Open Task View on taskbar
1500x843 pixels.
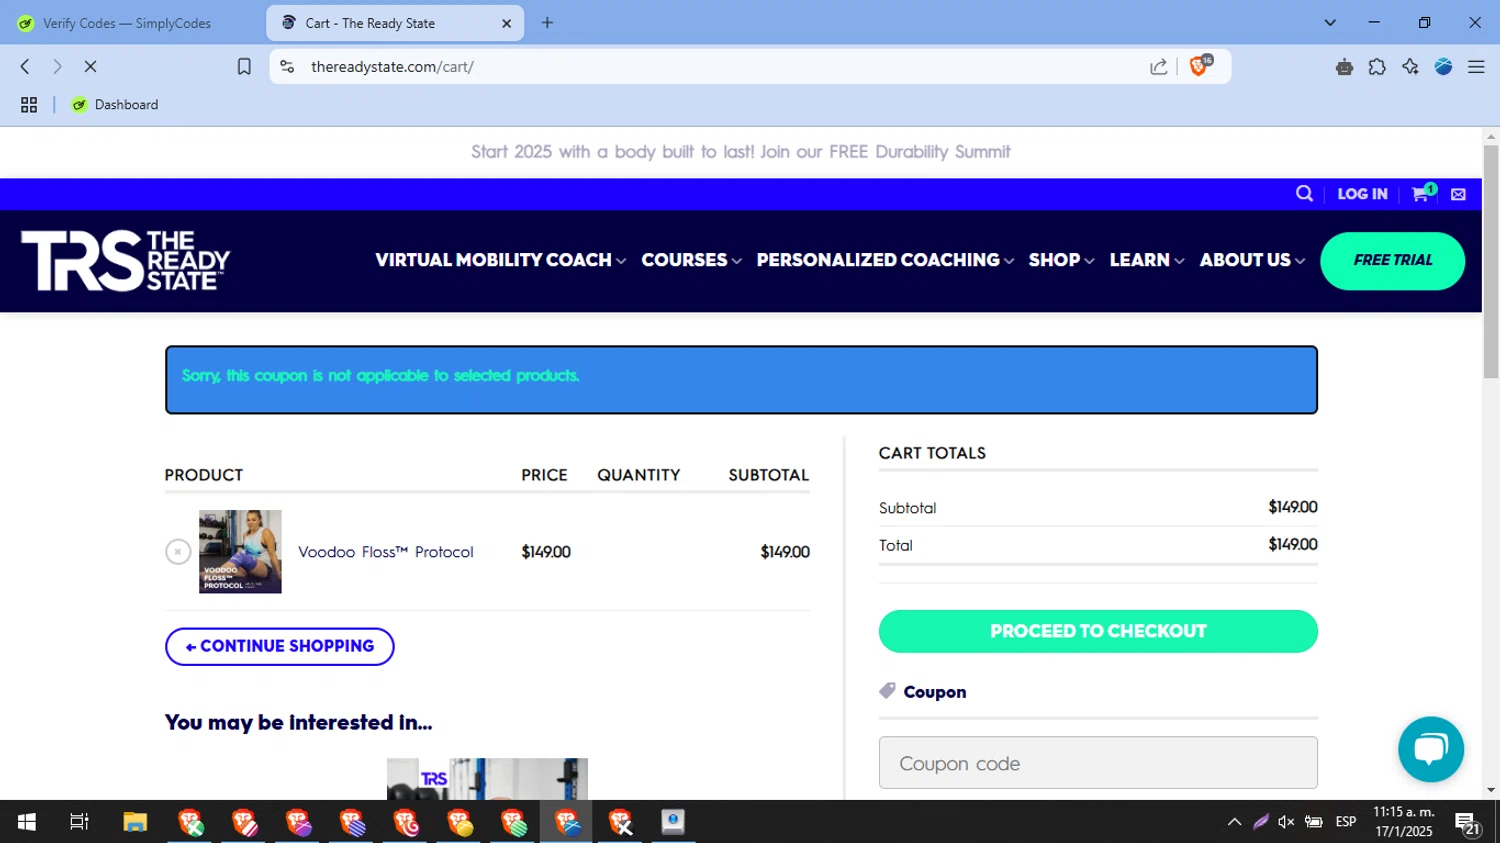coord(79,822)
